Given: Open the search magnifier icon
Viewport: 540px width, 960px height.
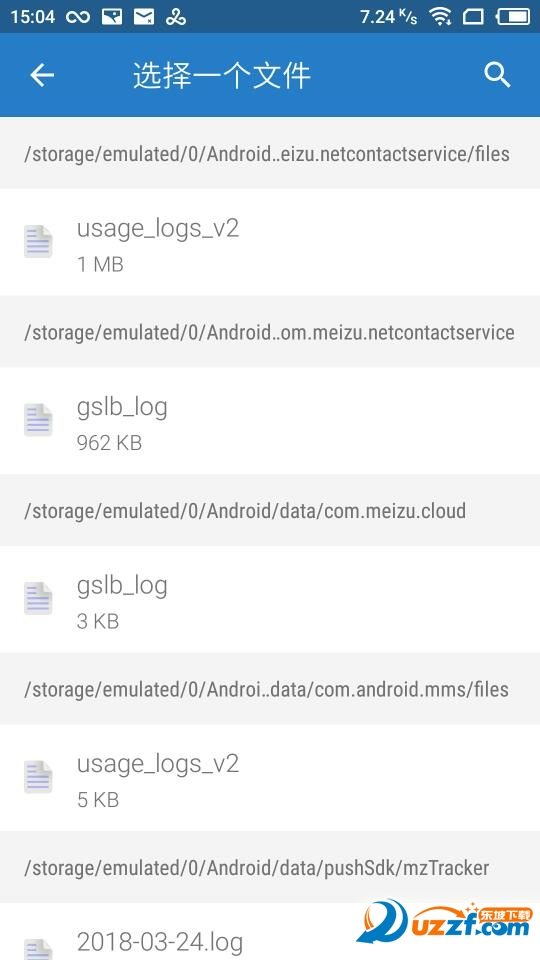Looking at the screenshot, I should point(497,75).
